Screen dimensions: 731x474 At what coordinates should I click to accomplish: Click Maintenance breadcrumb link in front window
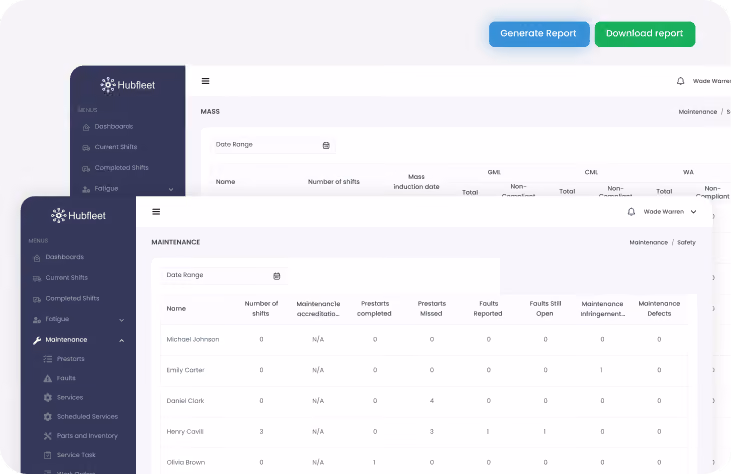648,242
